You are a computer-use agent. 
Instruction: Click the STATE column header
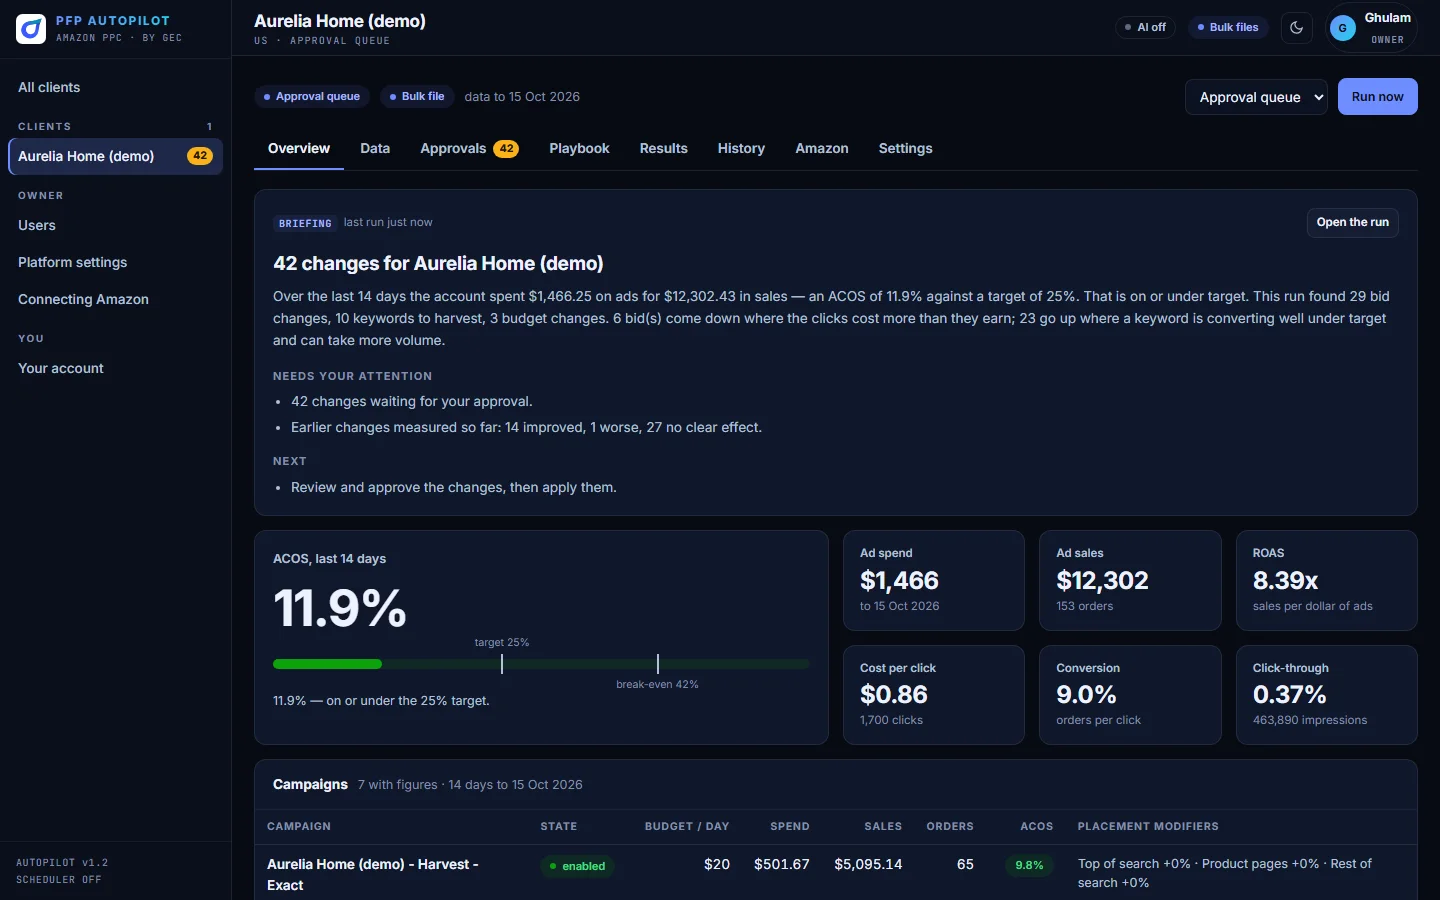tap(559, 826)
